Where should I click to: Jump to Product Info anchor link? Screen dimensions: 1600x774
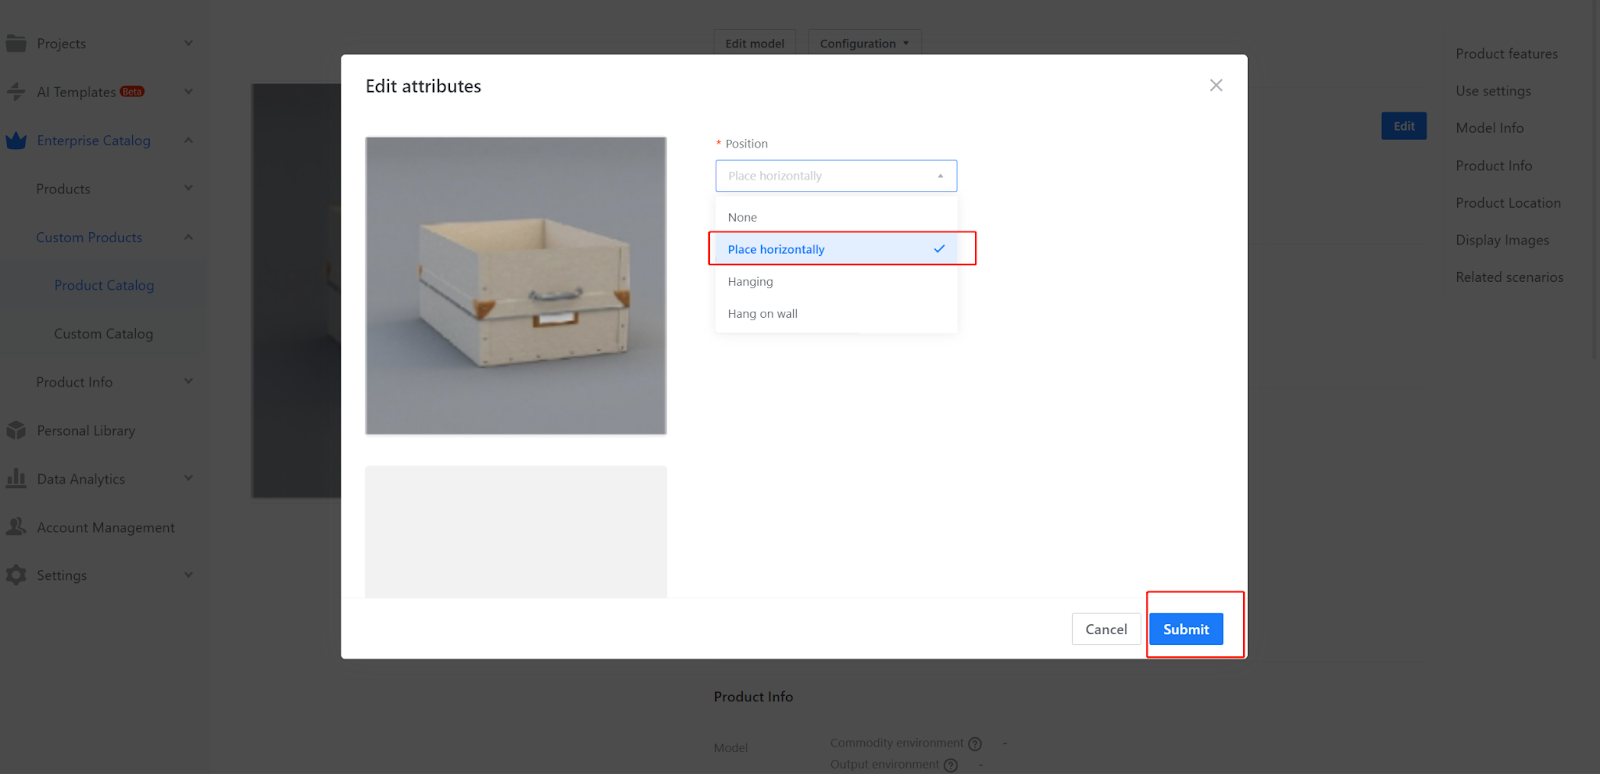pos(1494,166)
